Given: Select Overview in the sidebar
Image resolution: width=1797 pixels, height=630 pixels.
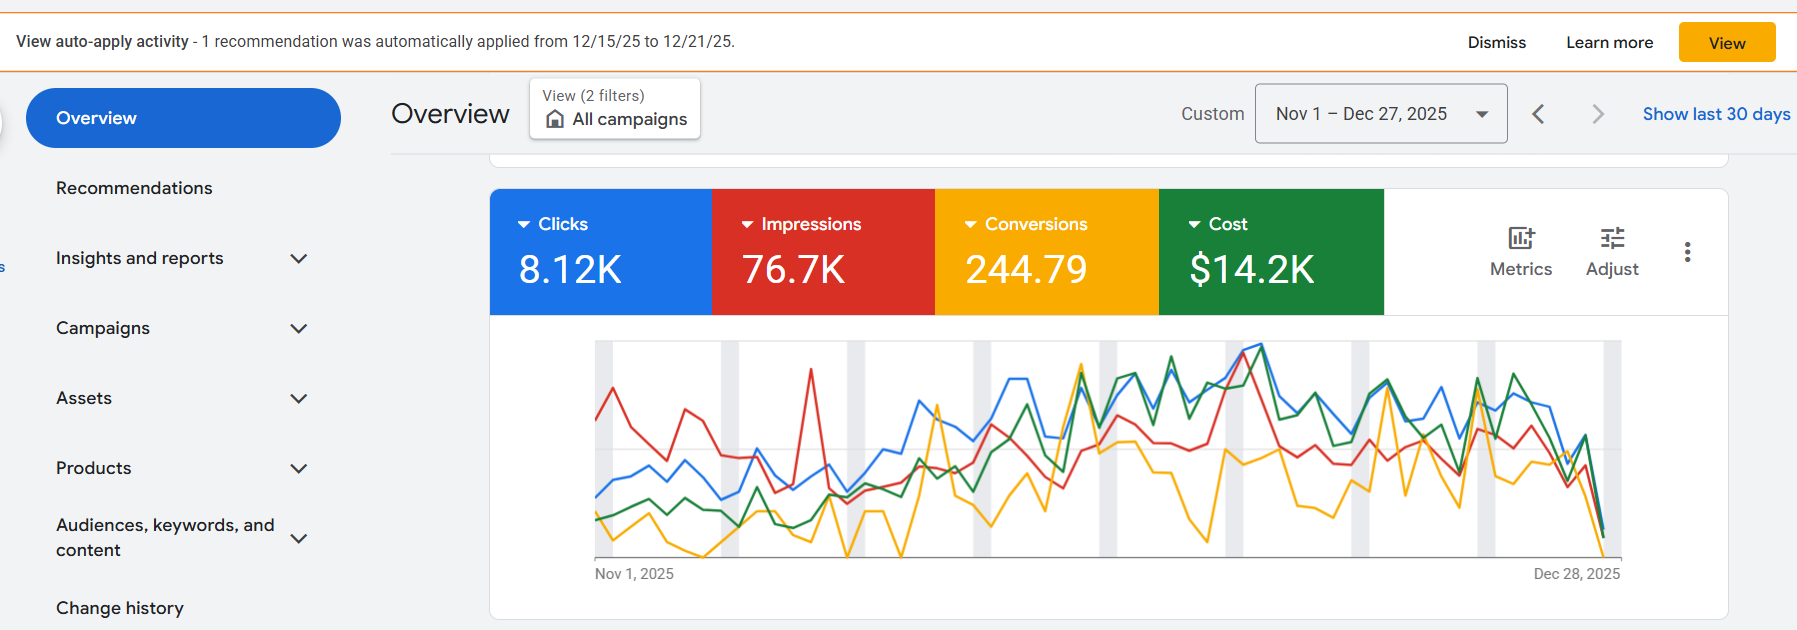Looking at the screenshot, I should click(x=183, y=118).
